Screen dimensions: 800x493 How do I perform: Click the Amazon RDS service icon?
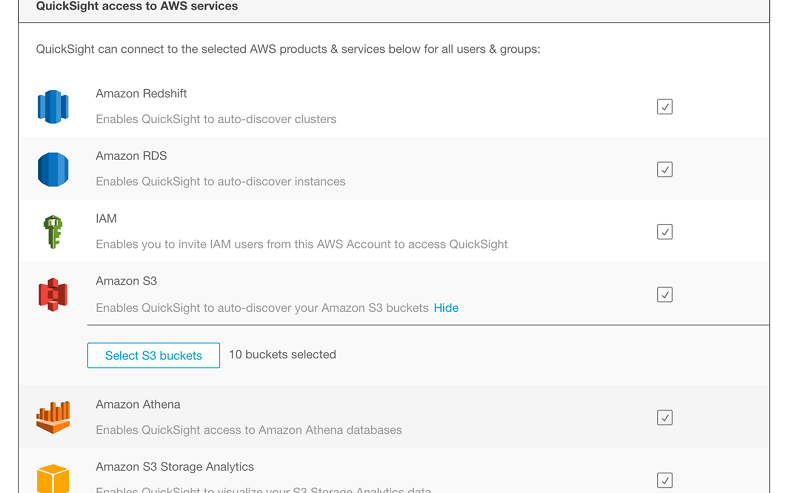52,169
